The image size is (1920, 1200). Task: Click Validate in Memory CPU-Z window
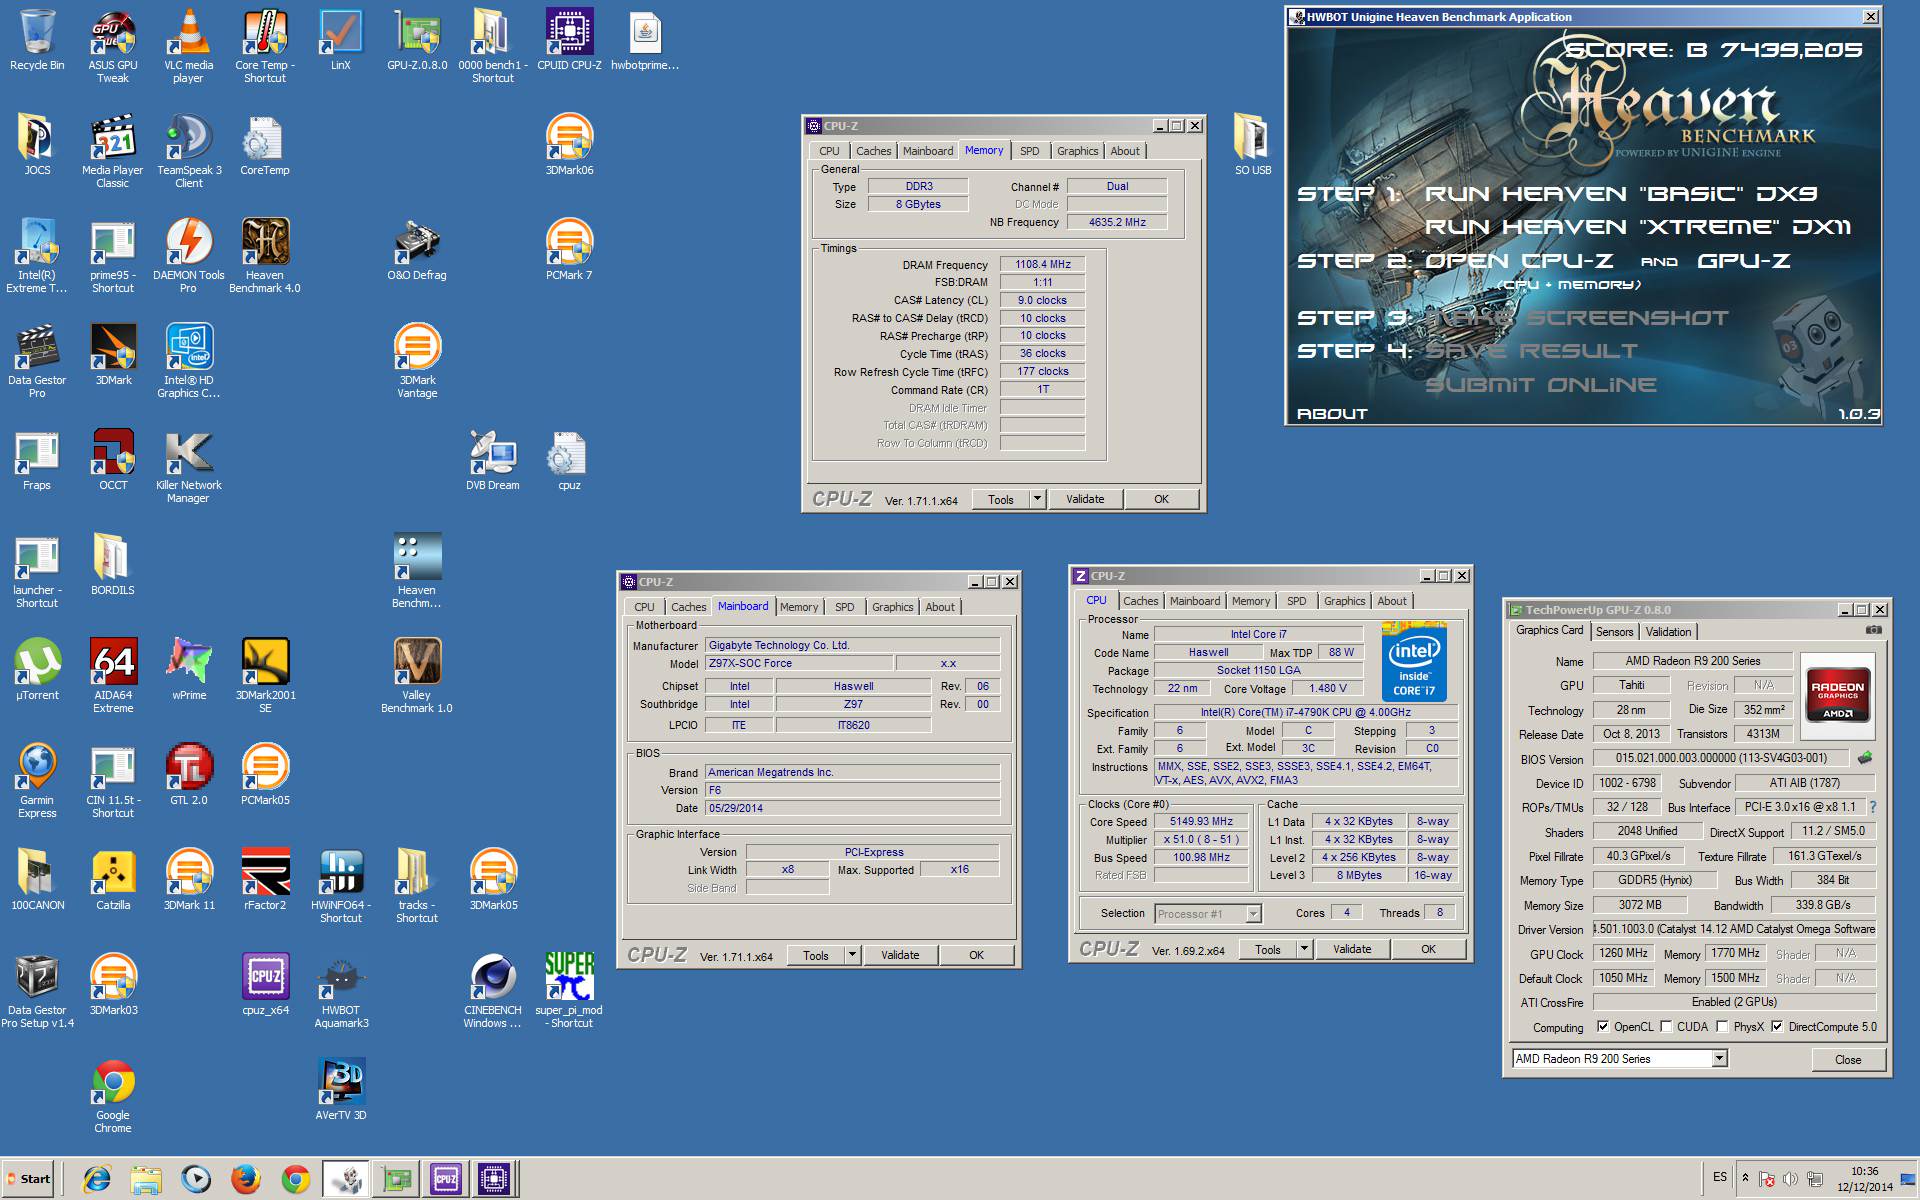1085,499
